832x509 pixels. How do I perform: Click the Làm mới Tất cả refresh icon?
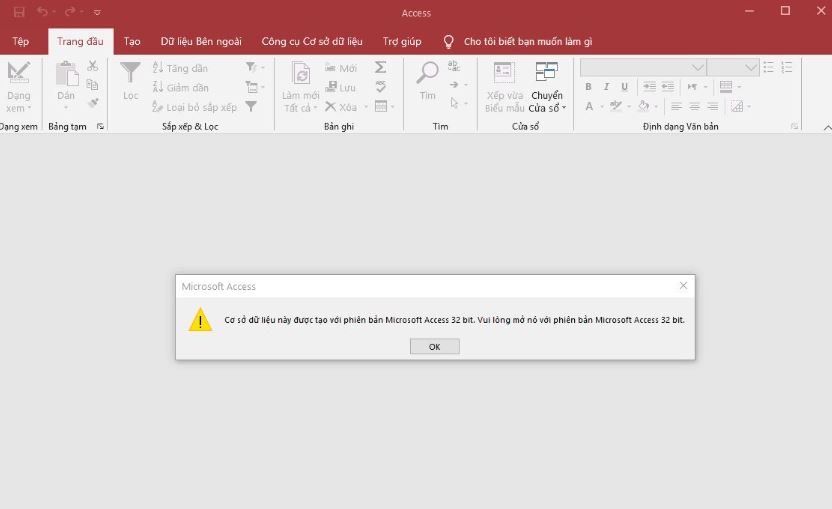(300, 73)
